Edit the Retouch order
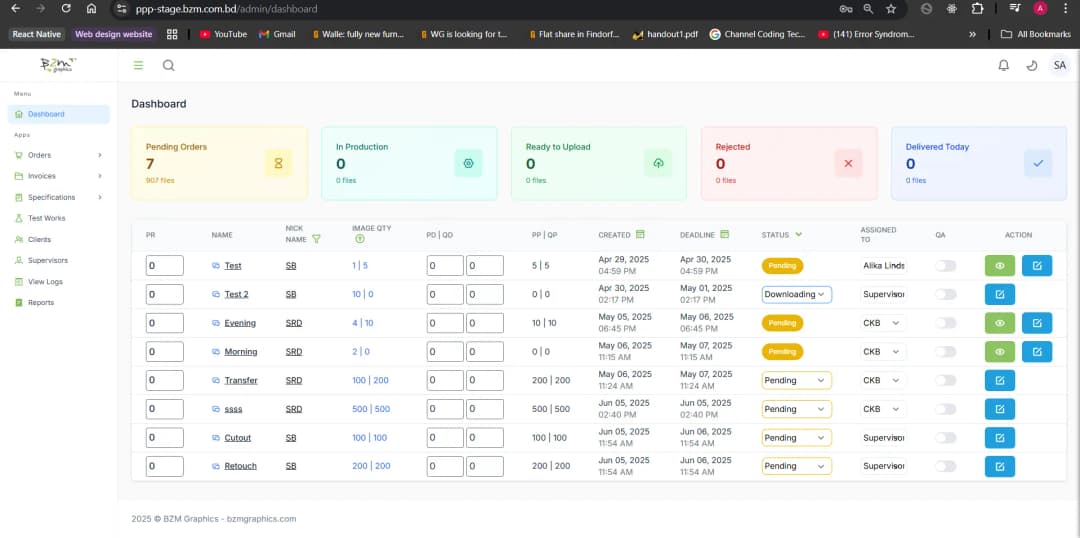Image resolution: width=1080 pixels, height=538 pixels. (999, 466)
